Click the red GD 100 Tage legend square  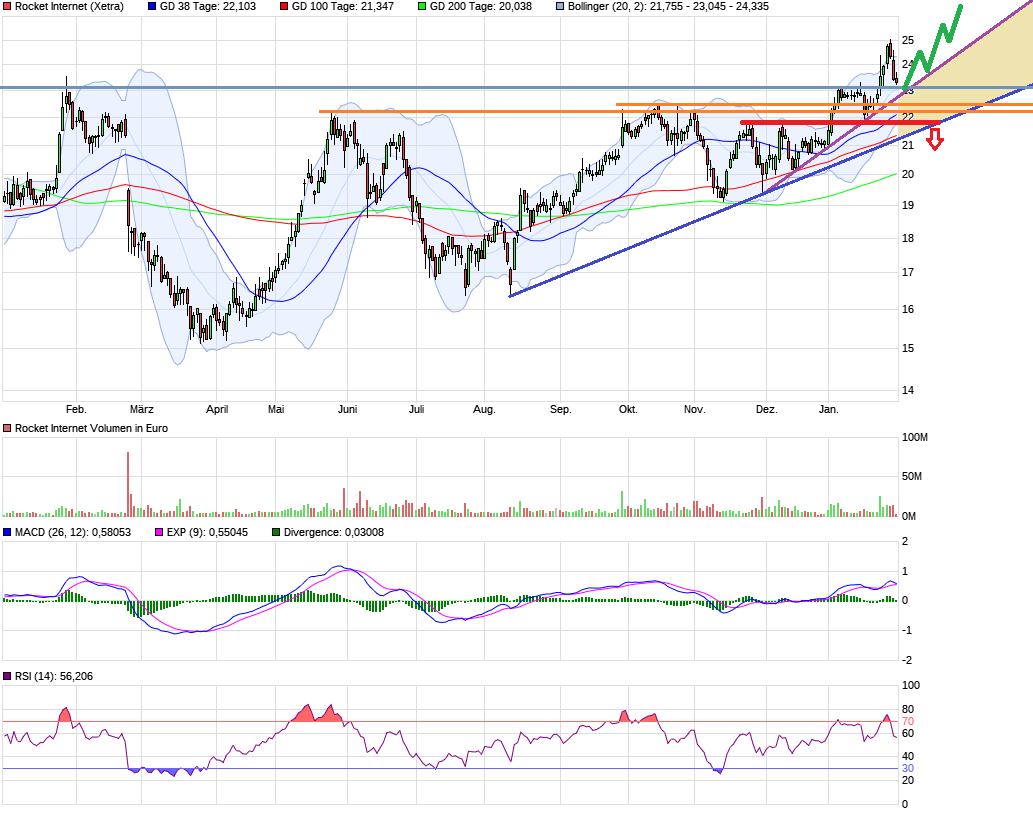[283, 7]
